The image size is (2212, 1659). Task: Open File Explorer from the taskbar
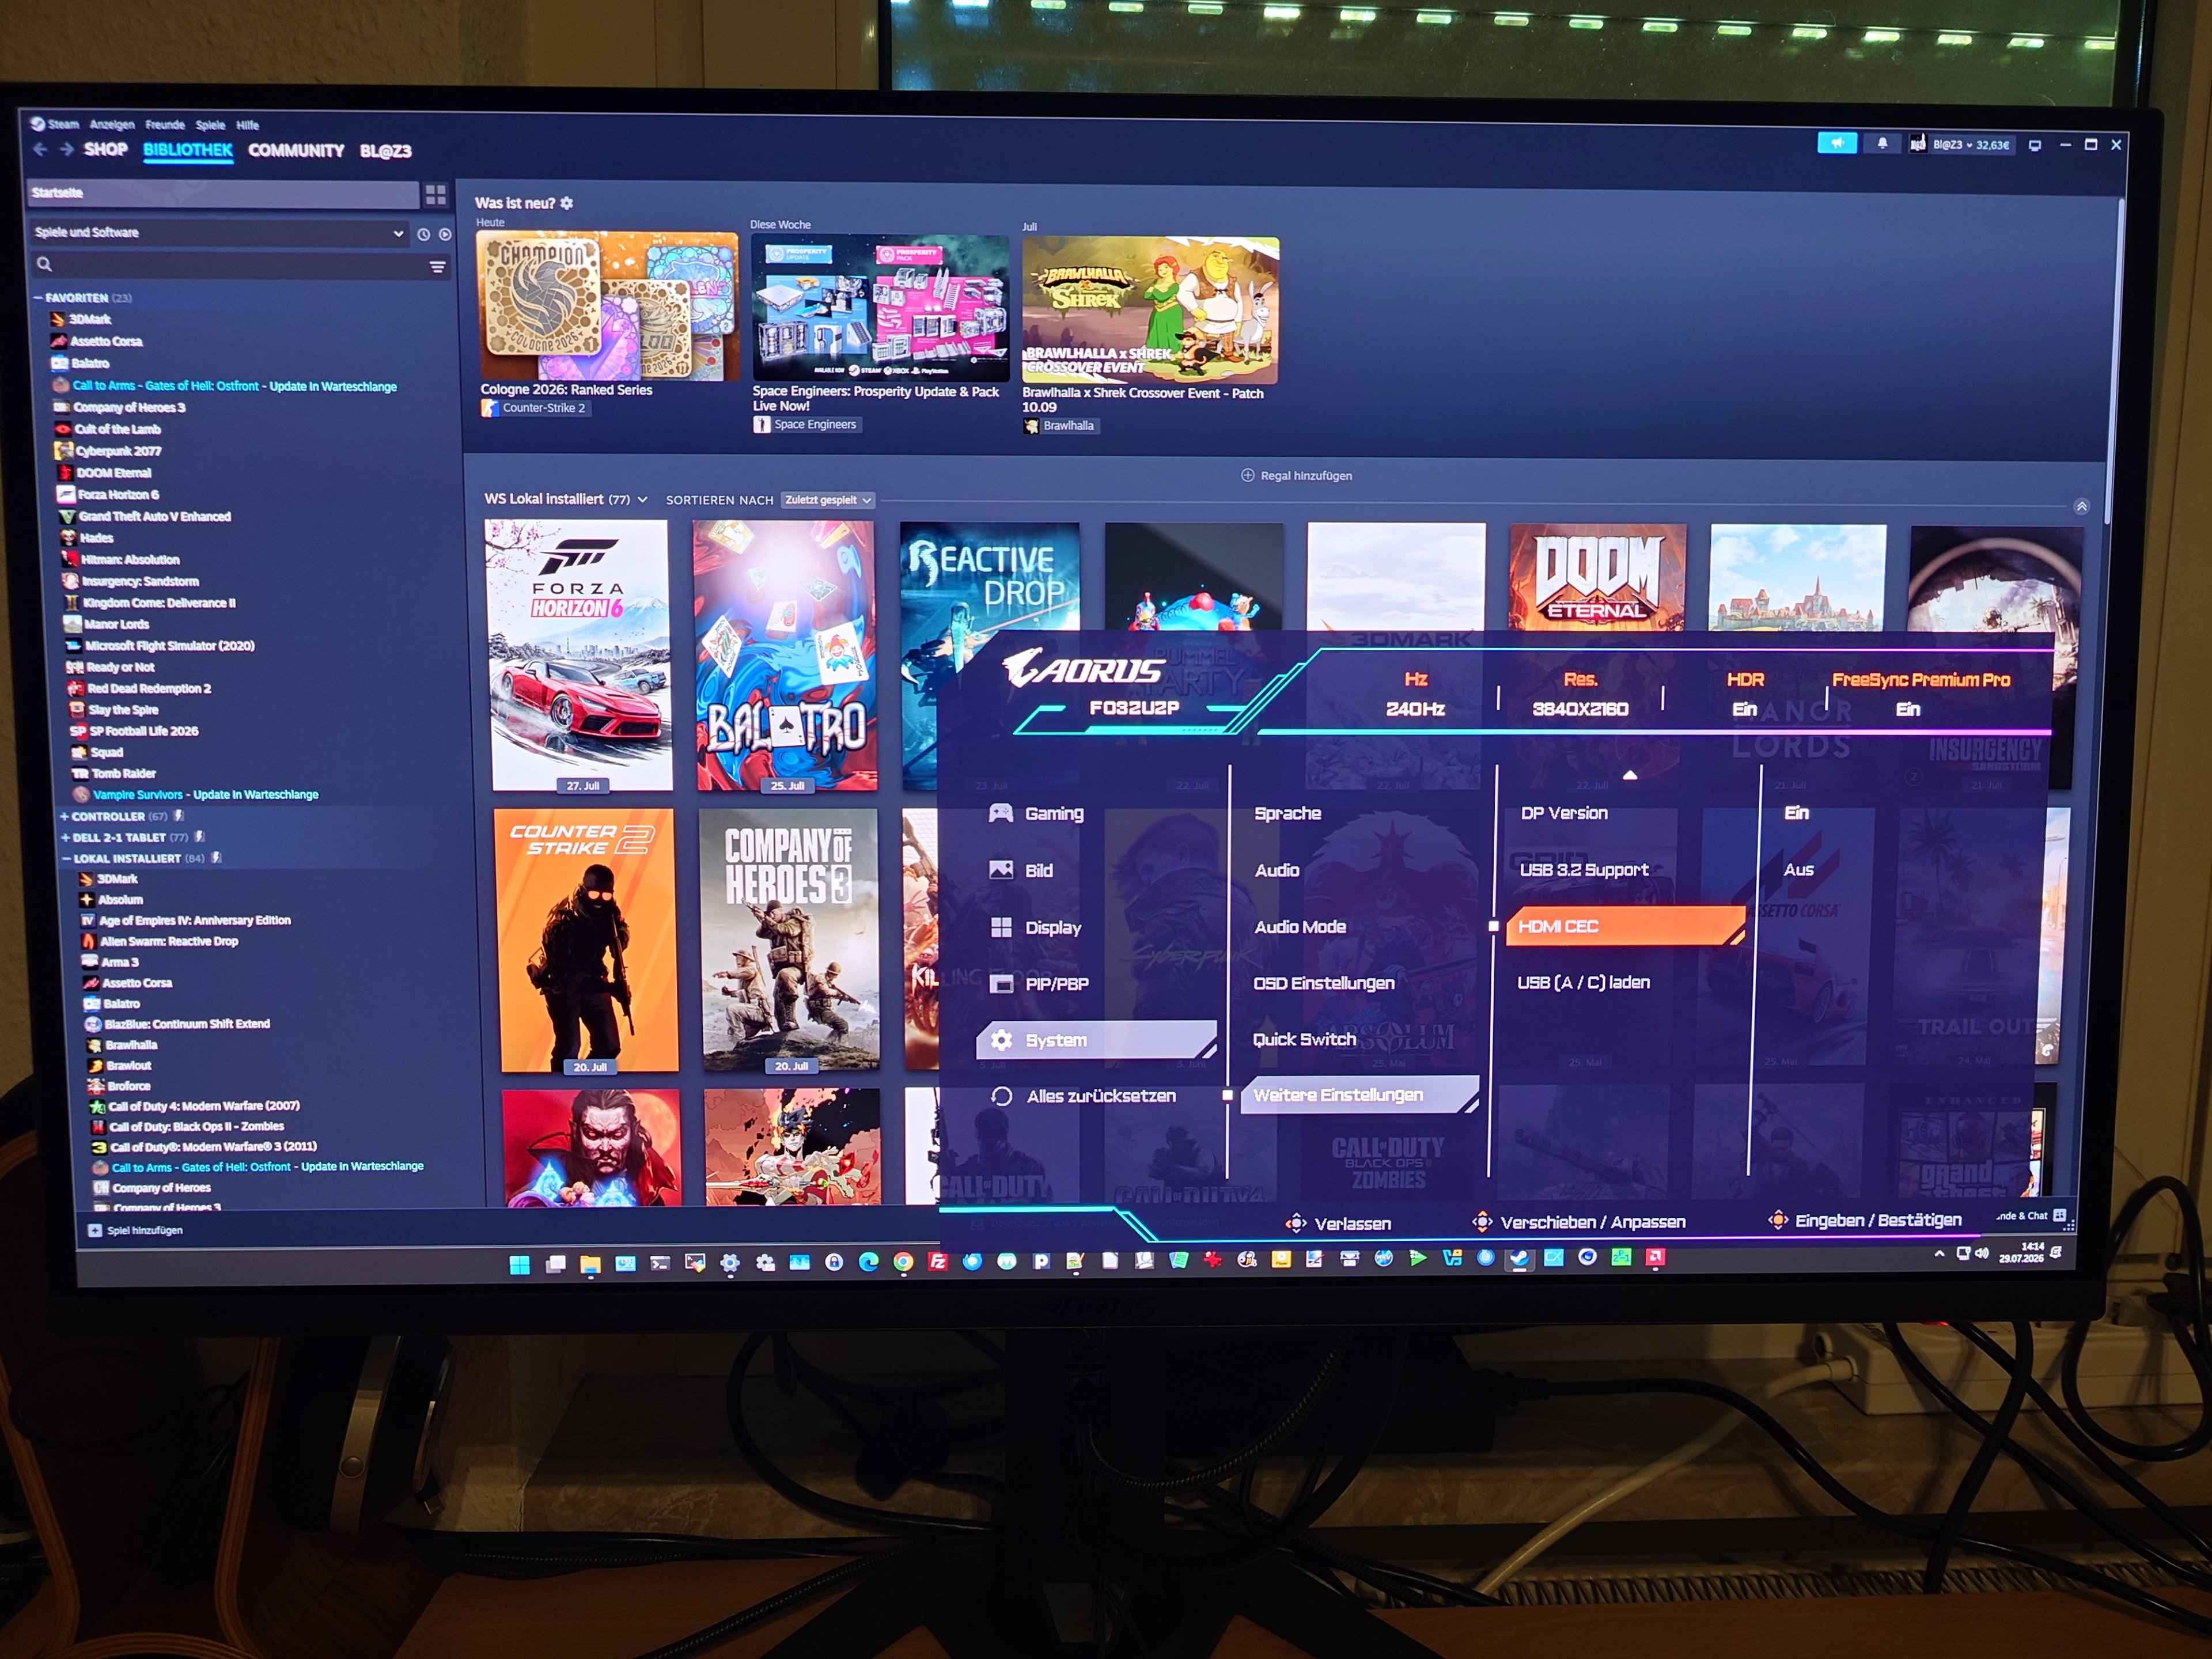point(590,1265)
